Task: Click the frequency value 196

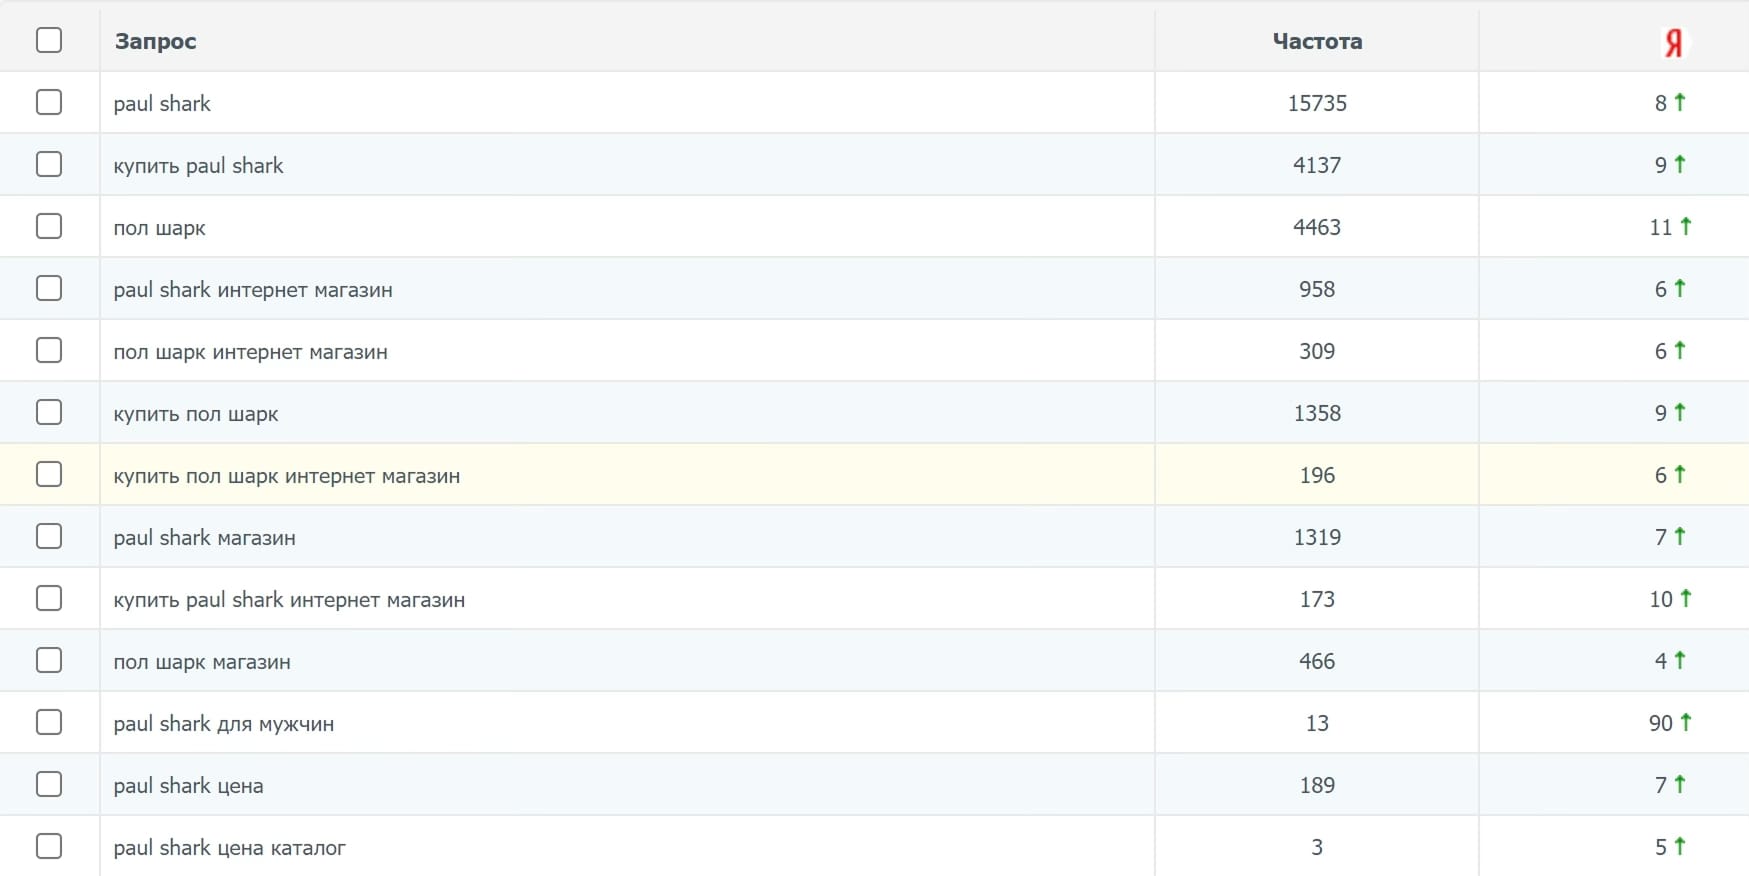Action: (x=1317, y=475)
